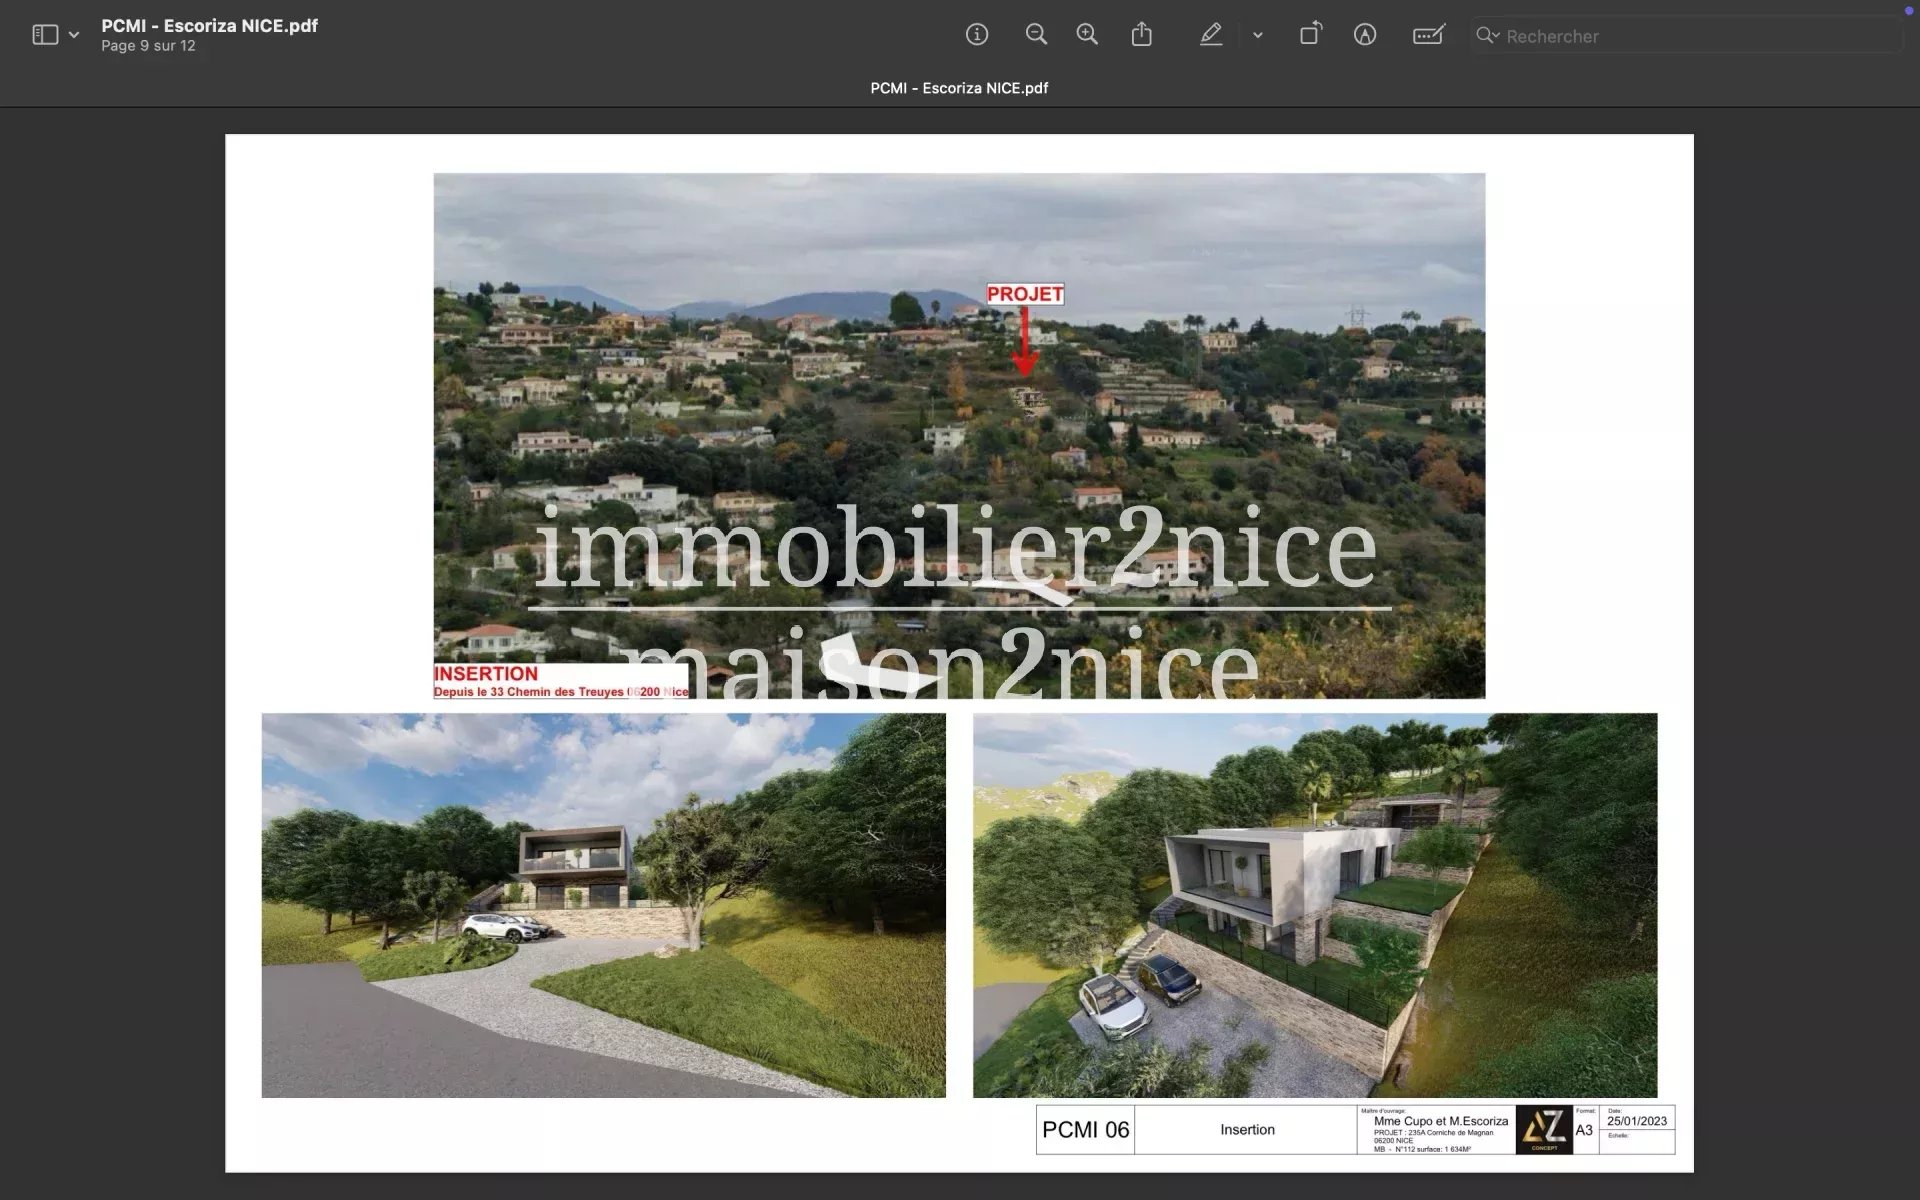The image size is (1920, 1200).
Task: Click the zoom out magnifier
Action: [x=1036, y=35]
